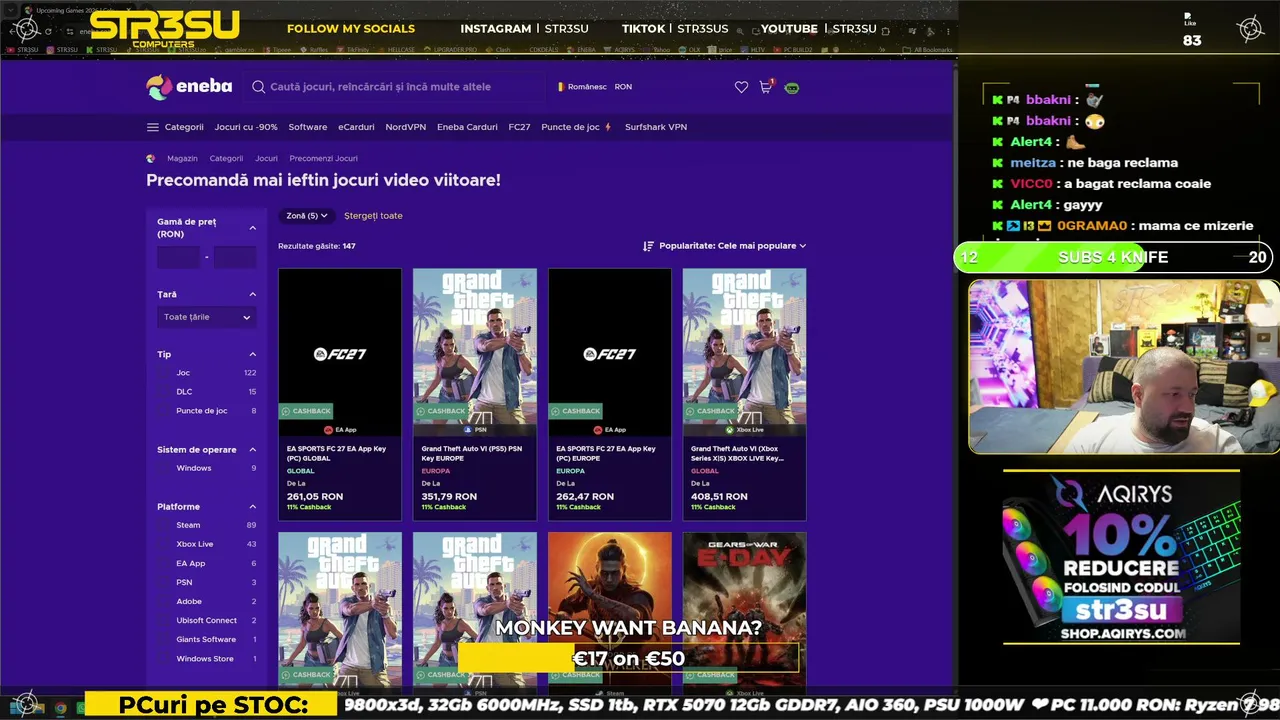Open Grand Theft Auto VI PS5 PSN title
The width and height of the screenshot is (1280, 720).
click(x=472, y=453)
